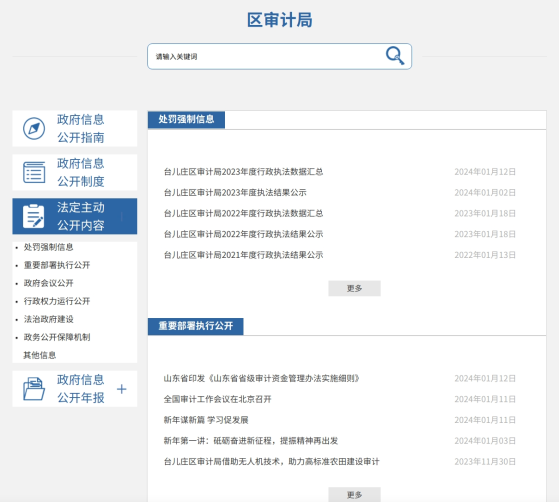Click the folder icon for 政府信息公开年报
This screenshot has height=503, width=559.
(x=34, y=389)
